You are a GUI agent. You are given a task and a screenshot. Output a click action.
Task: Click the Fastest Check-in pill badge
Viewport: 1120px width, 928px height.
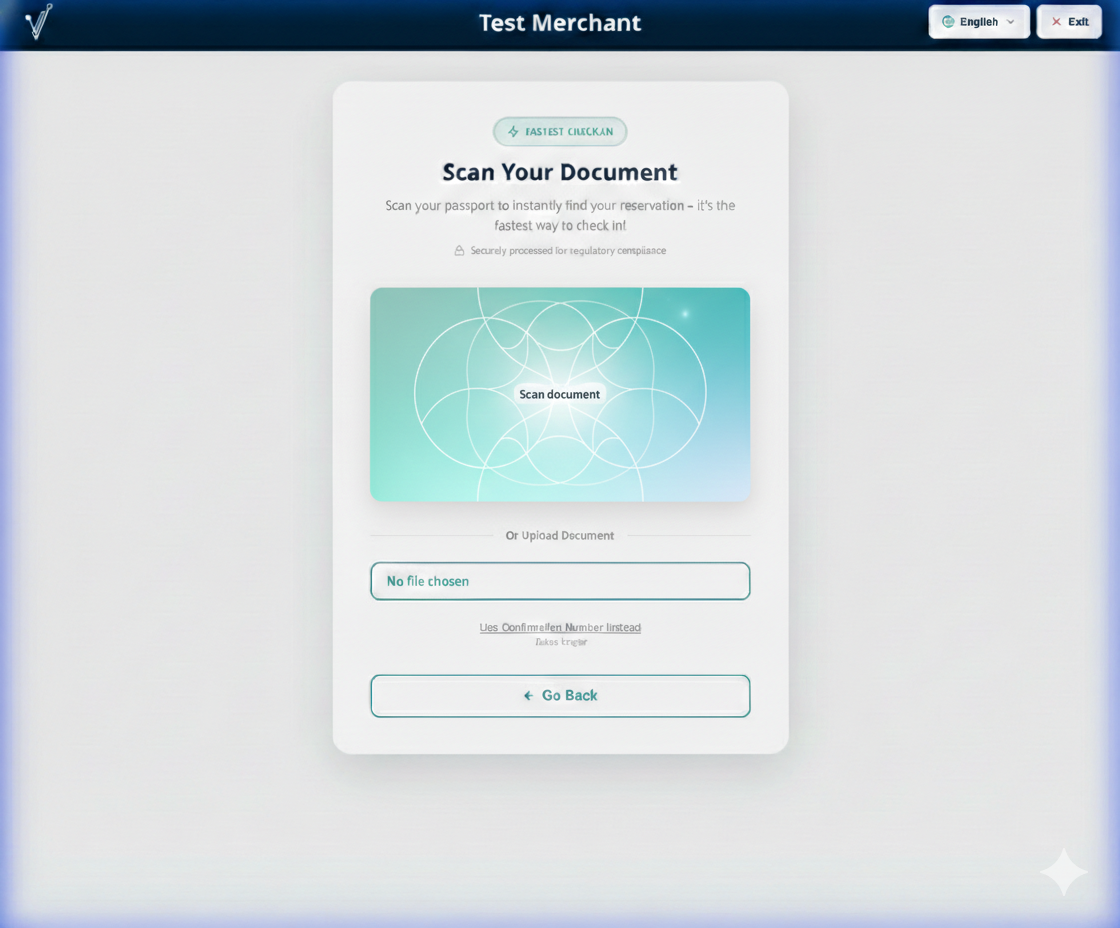[x=559, y=131]
